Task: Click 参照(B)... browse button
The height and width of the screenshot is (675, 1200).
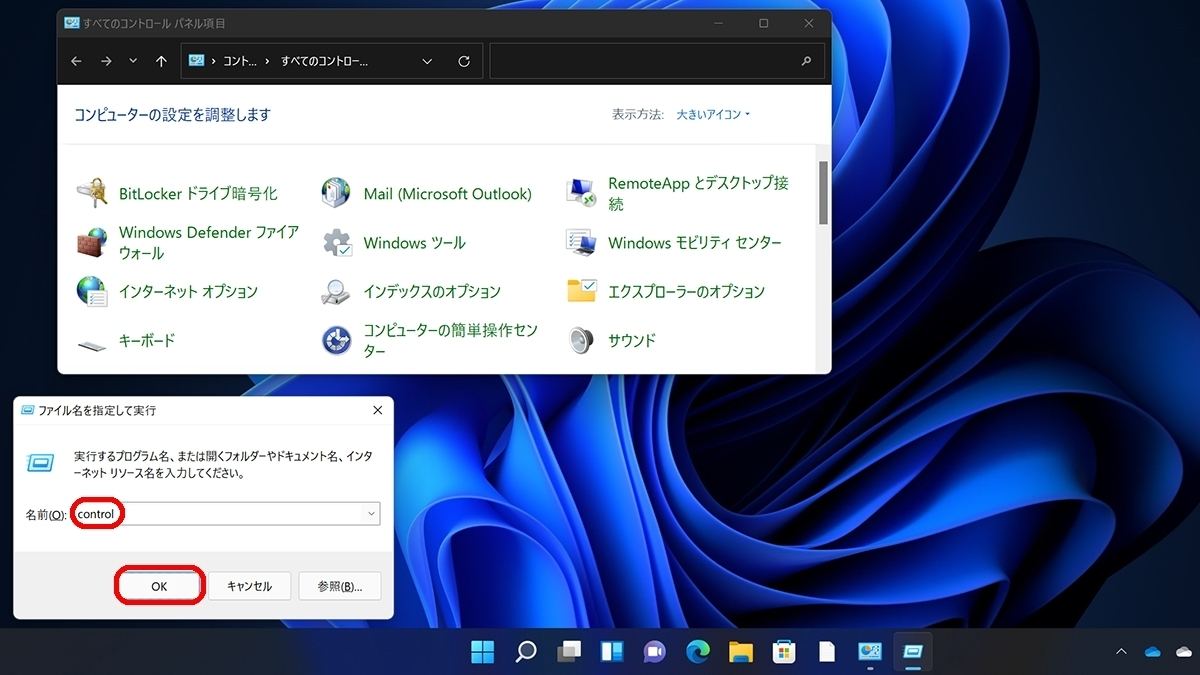Action: pyautogui.click(x=339, y=586)
